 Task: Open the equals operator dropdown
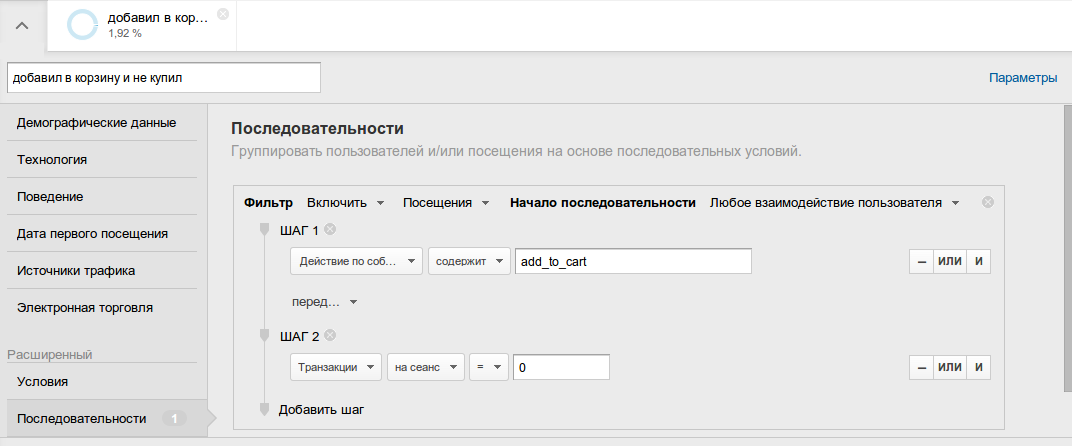489,367
